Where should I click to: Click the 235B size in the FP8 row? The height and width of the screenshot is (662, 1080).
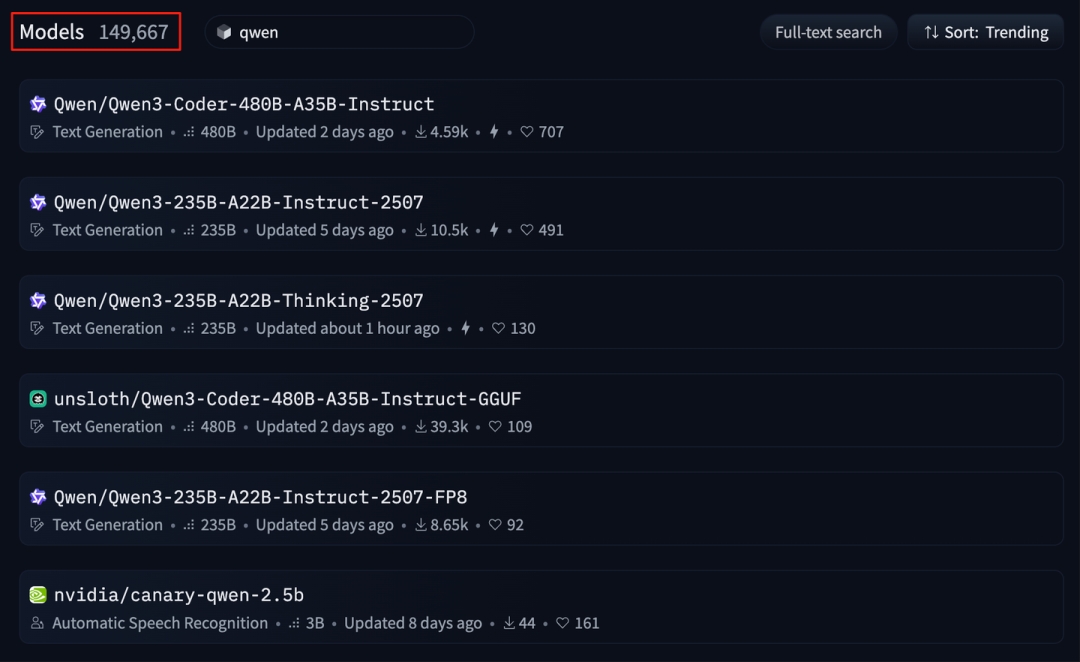coord(218,525)
